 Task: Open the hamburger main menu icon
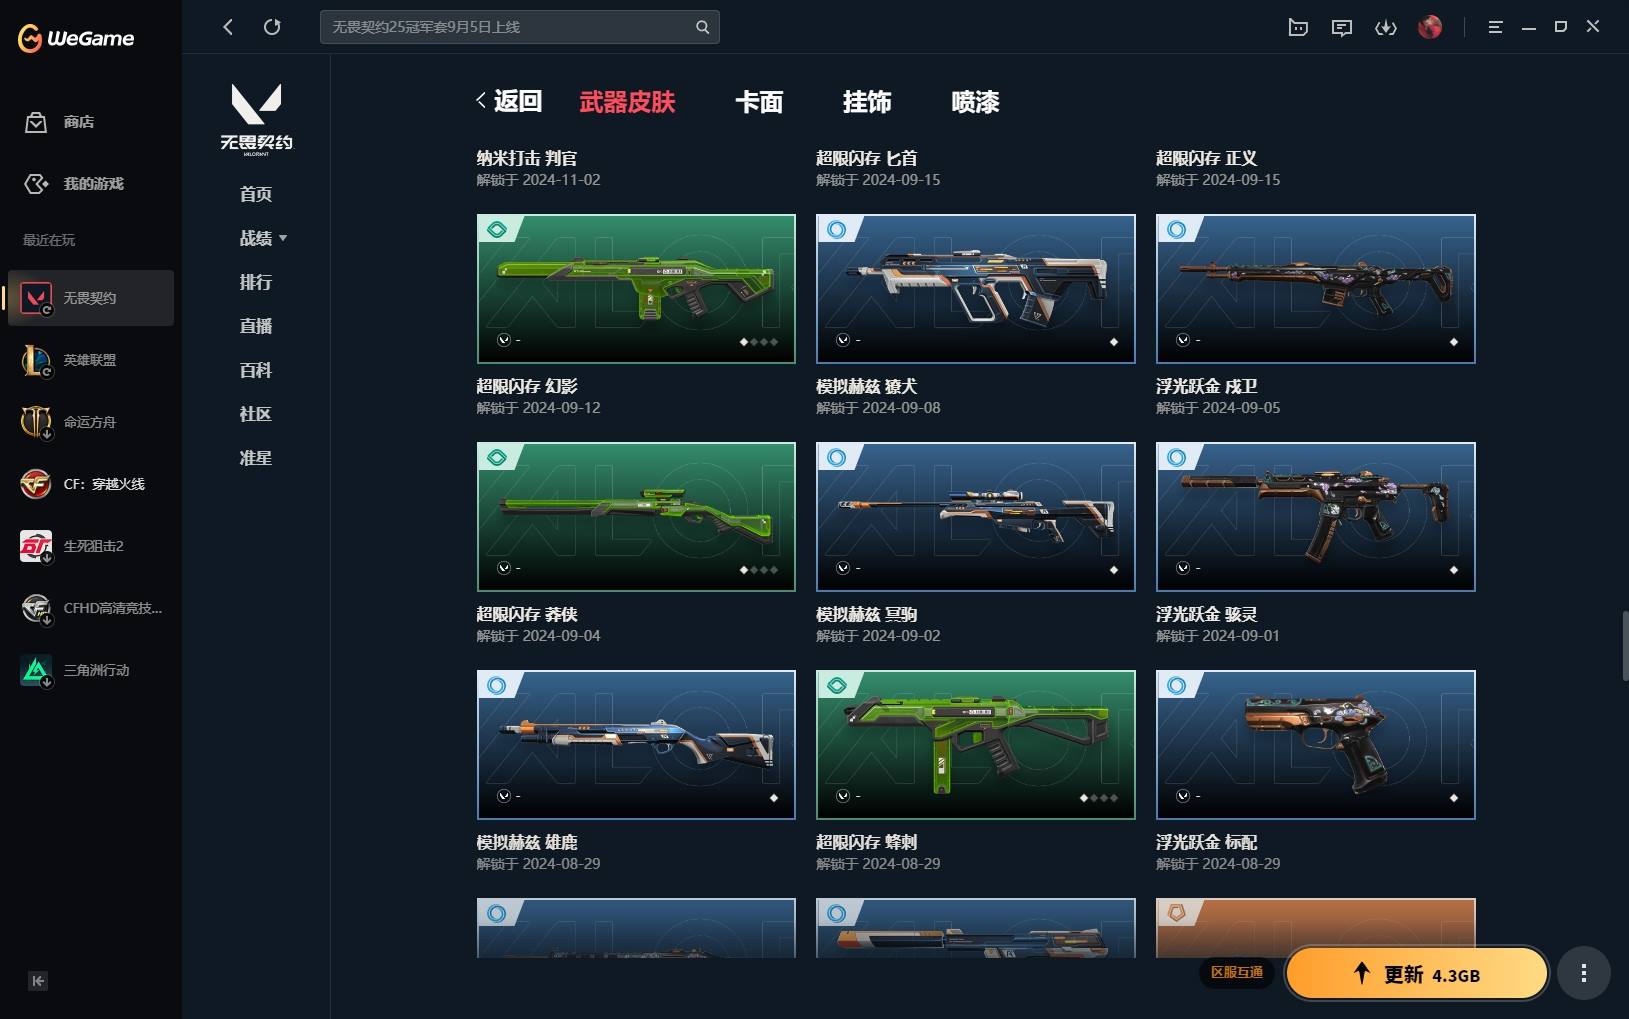click(1495, 27)
